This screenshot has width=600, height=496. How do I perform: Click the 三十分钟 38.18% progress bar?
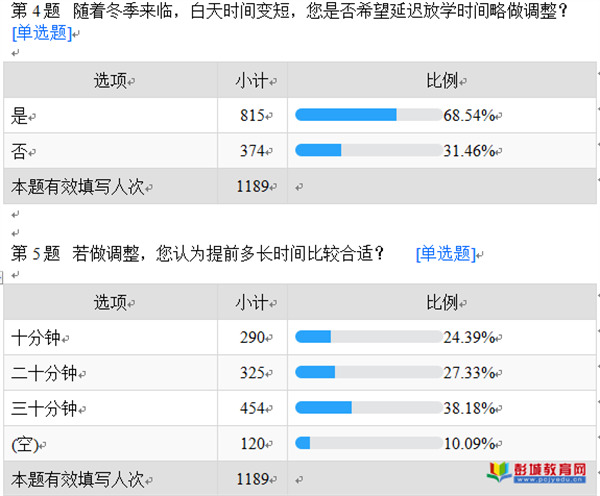click(x=368, y=407)
